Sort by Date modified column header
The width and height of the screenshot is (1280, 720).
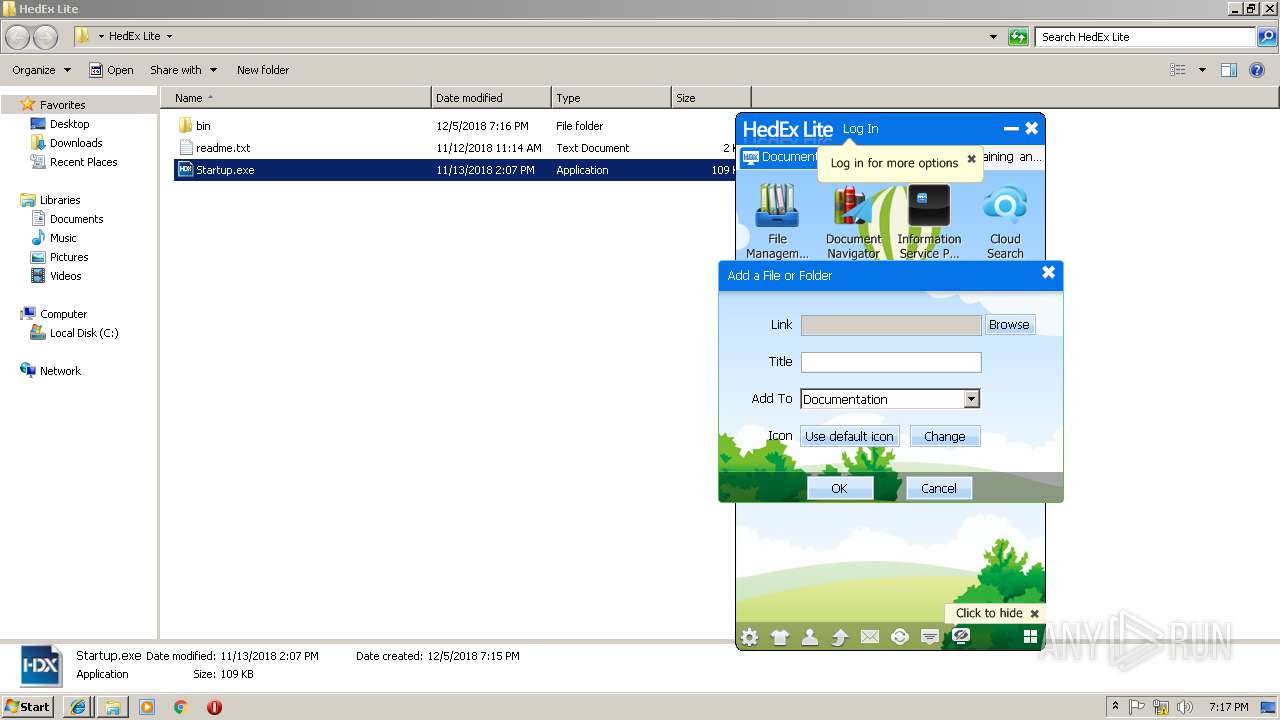(x=491, y=98)
